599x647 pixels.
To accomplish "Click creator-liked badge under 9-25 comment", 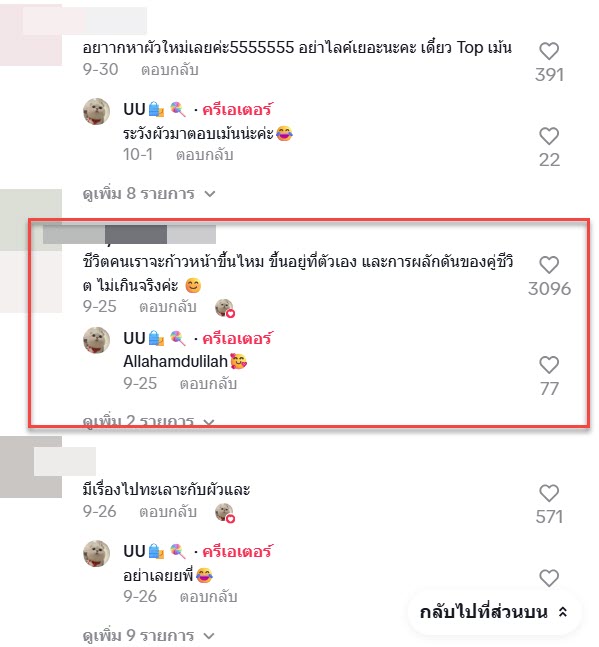I will (x=225, y=308).
